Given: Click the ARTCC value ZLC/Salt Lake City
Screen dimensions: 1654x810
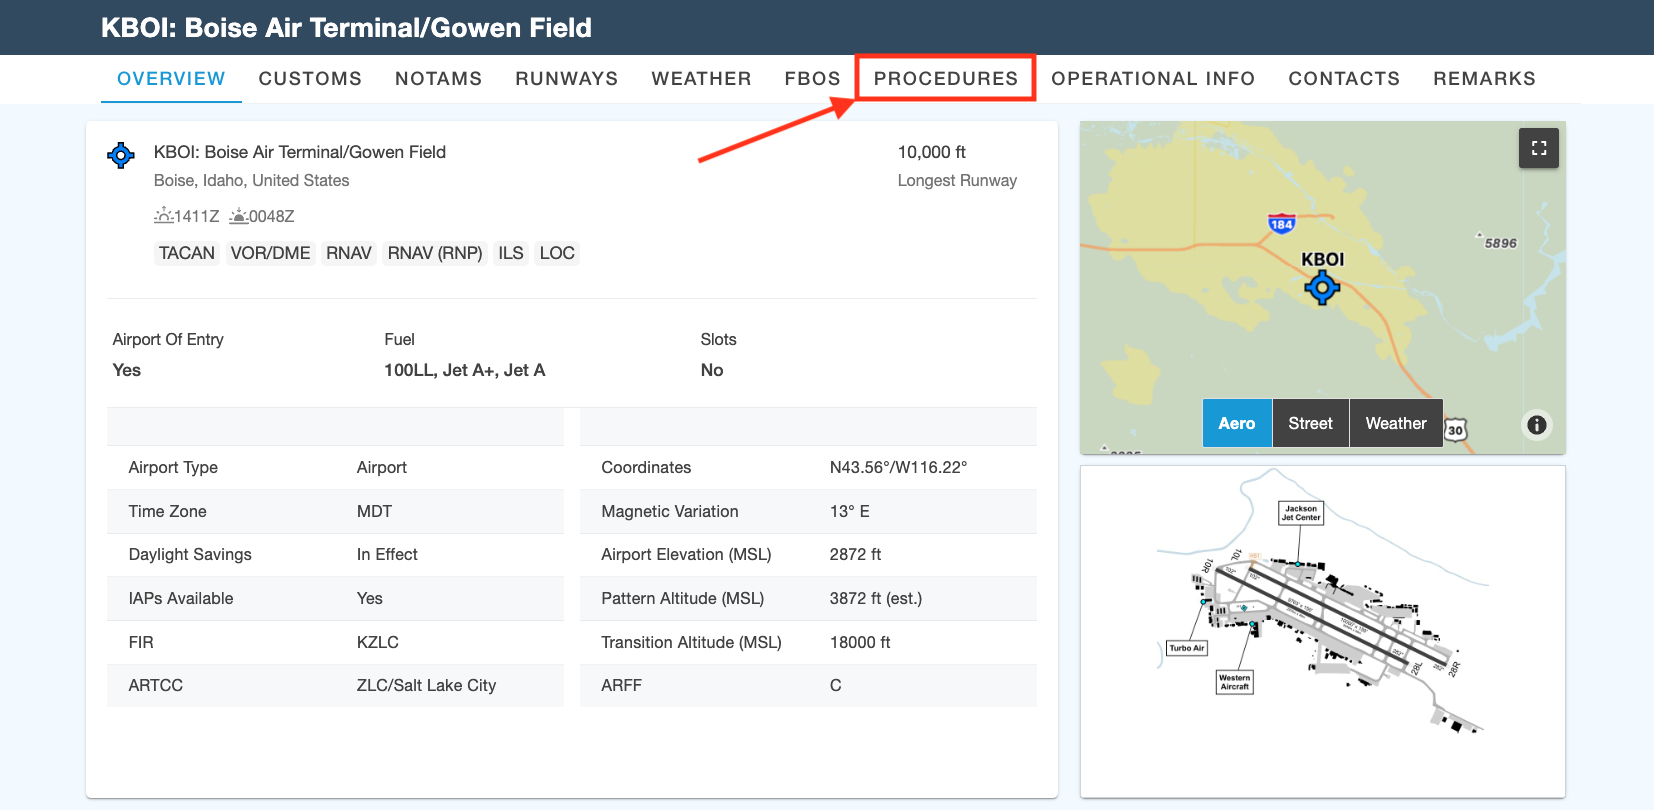Looking at the screenshot, I should click(426, 685).
